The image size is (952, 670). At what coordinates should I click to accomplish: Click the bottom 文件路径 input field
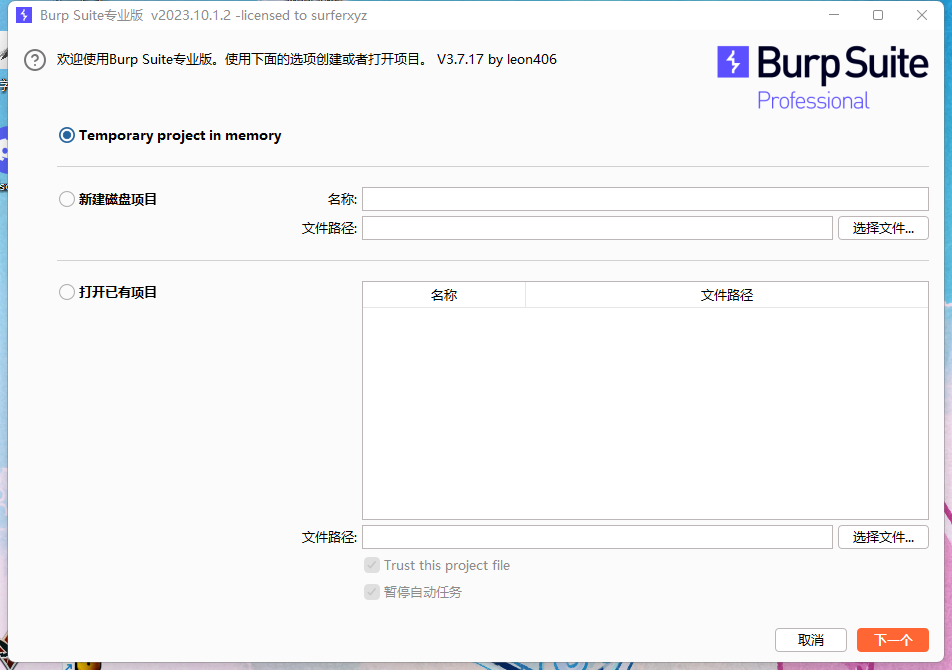597,537
